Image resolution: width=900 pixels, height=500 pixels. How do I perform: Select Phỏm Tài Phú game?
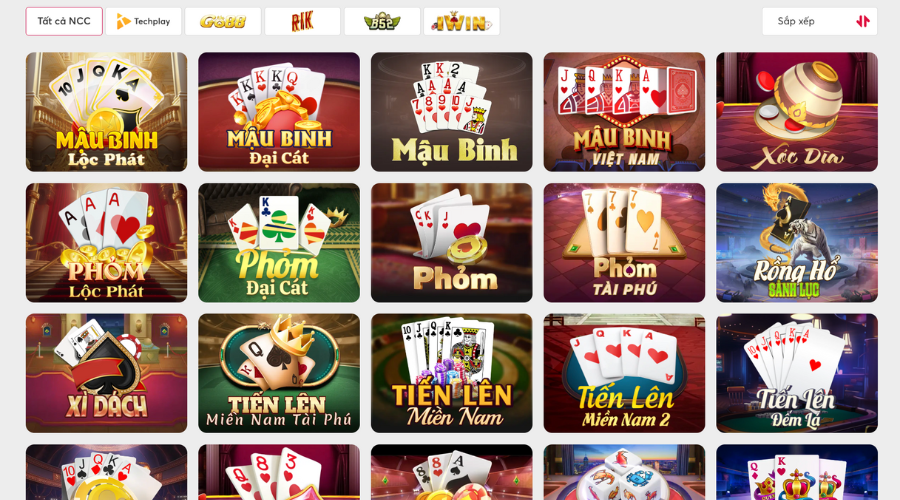click(624, 243)
